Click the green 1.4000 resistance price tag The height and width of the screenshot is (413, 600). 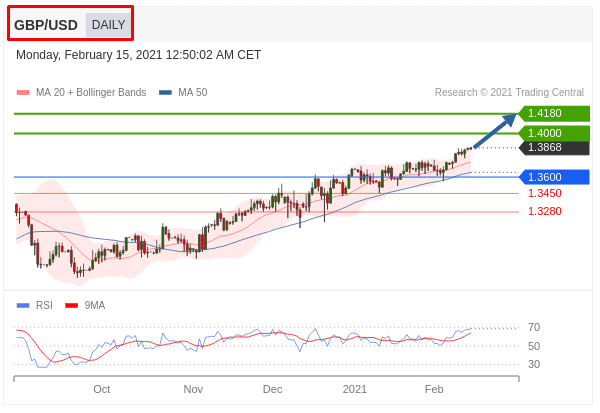(x=553, y=133)
